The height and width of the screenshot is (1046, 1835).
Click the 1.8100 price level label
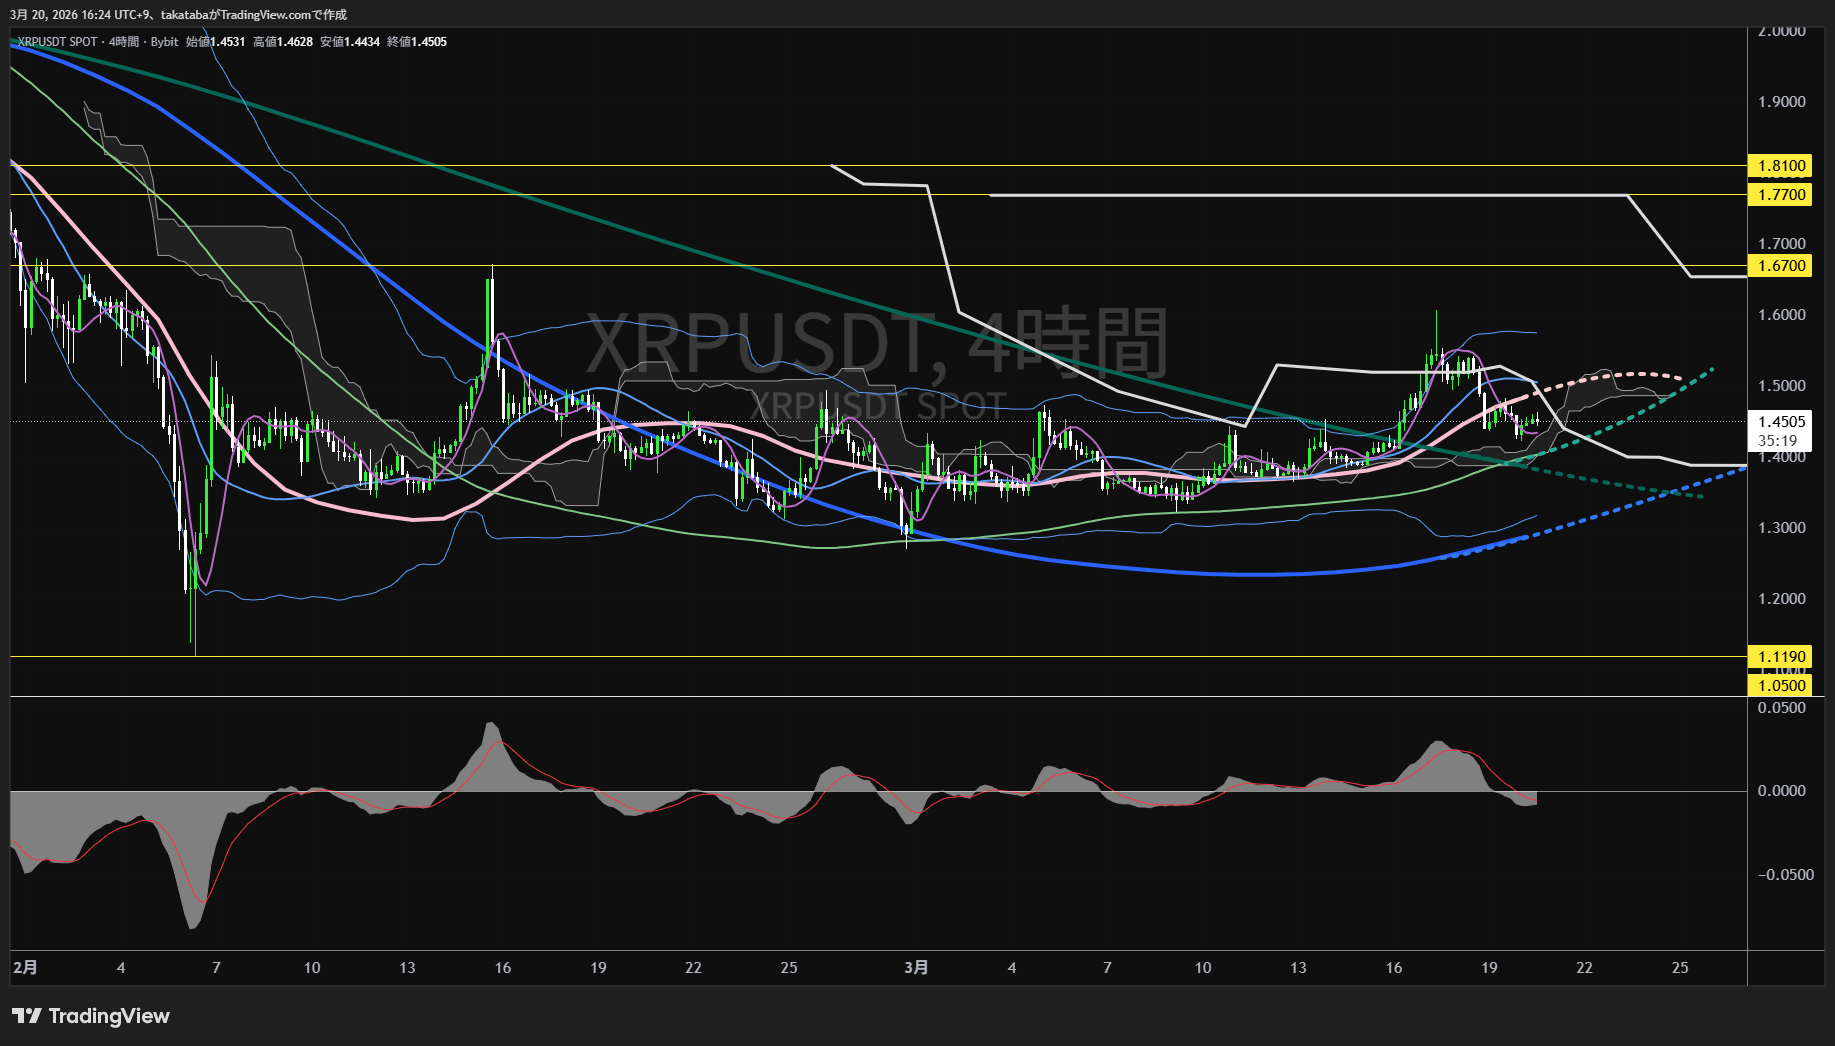click(x=1781, y=166)
